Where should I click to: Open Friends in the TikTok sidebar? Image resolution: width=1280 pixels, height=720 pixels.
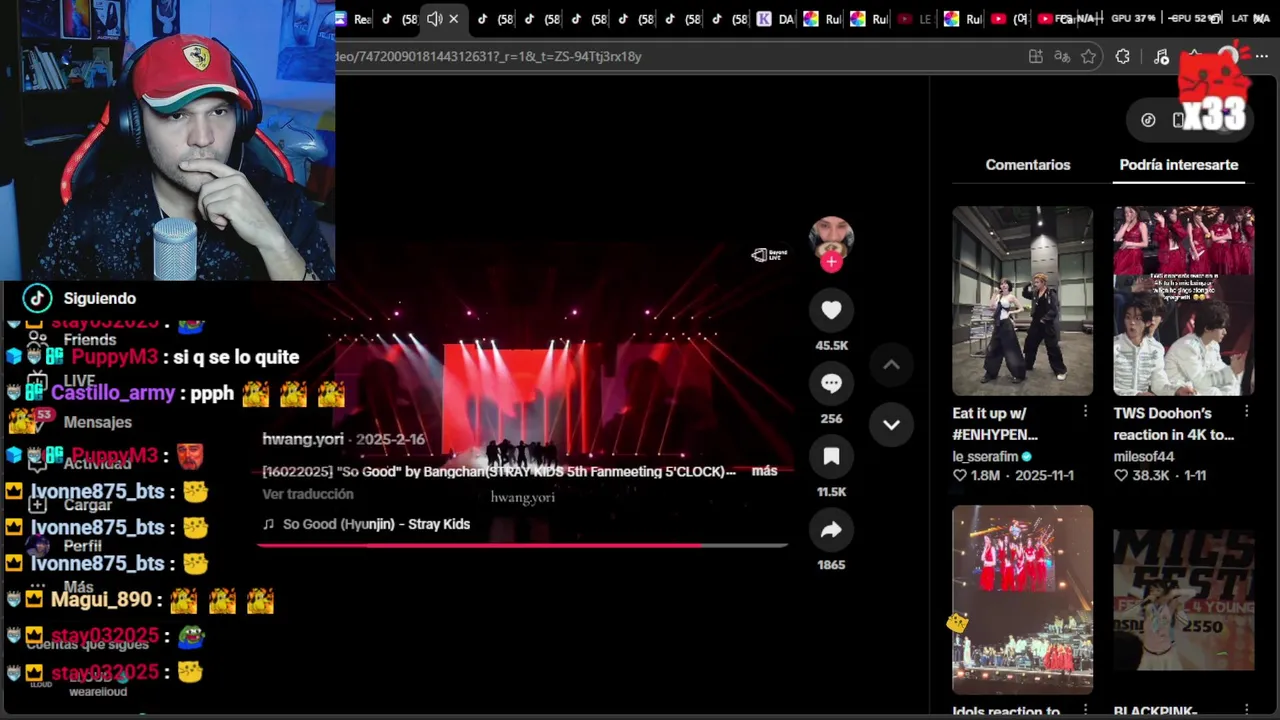89,340
